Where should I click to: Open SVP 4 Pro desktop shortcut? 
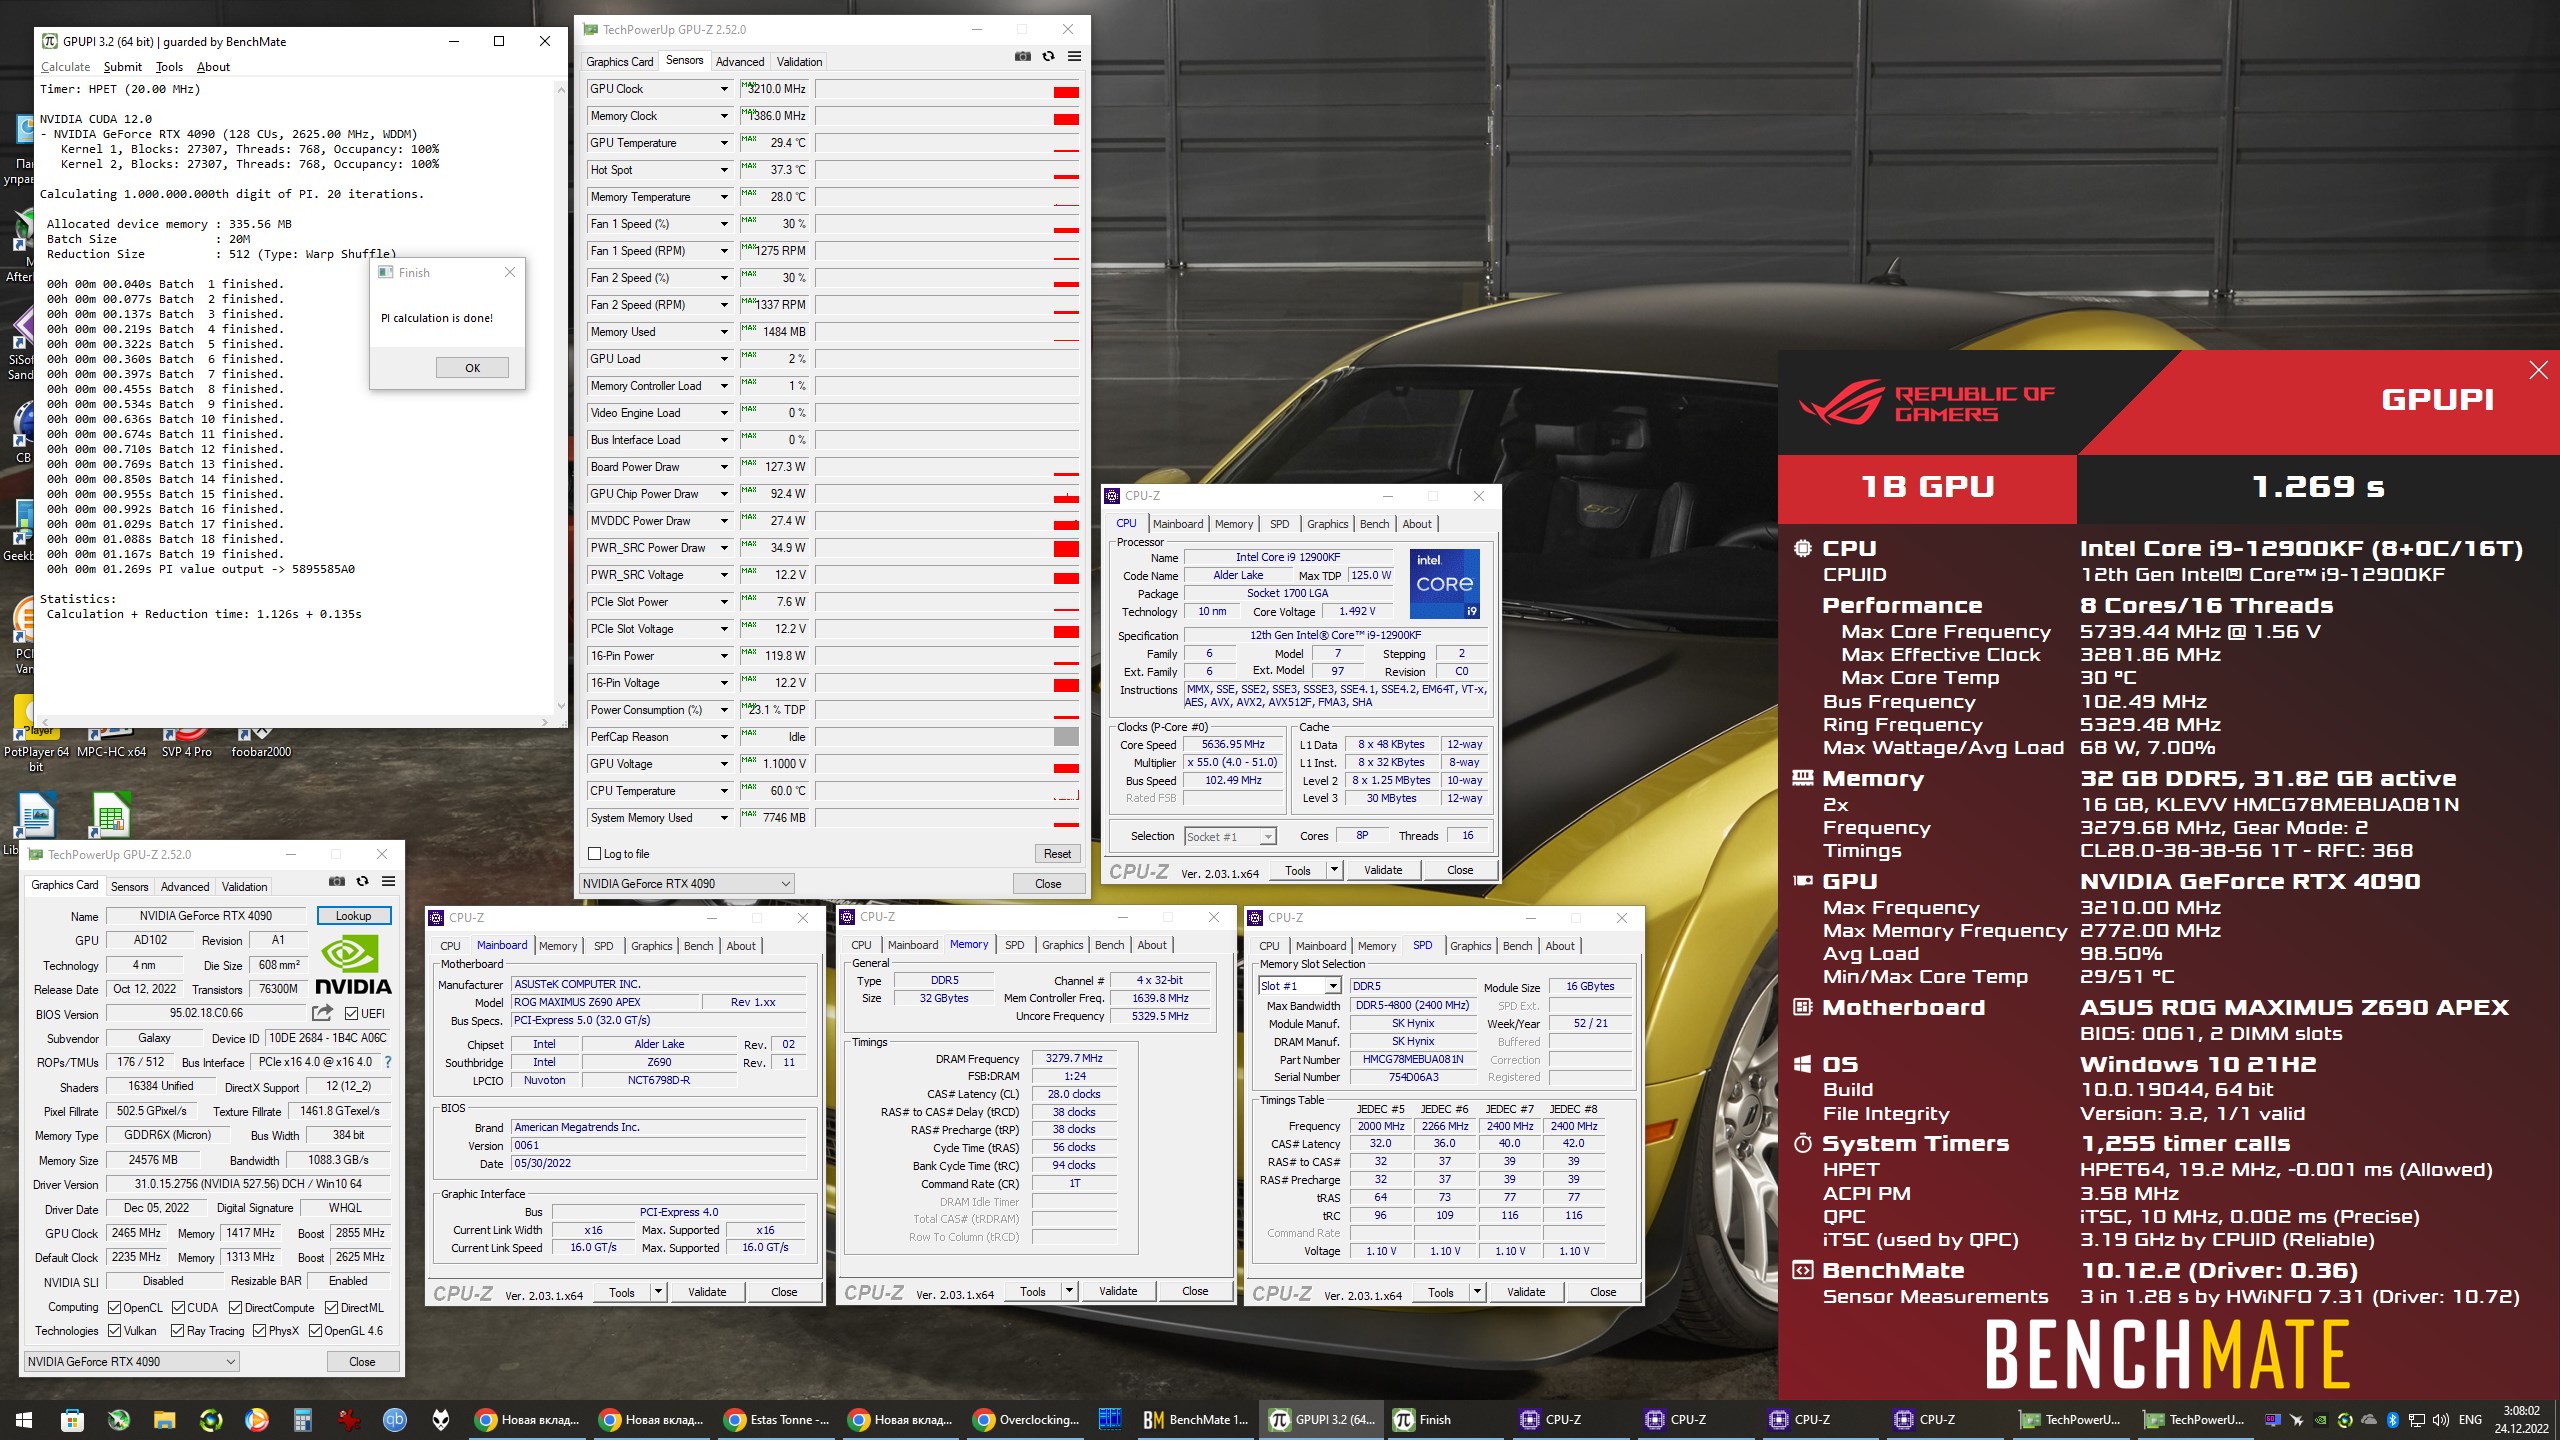pos(187,742)
